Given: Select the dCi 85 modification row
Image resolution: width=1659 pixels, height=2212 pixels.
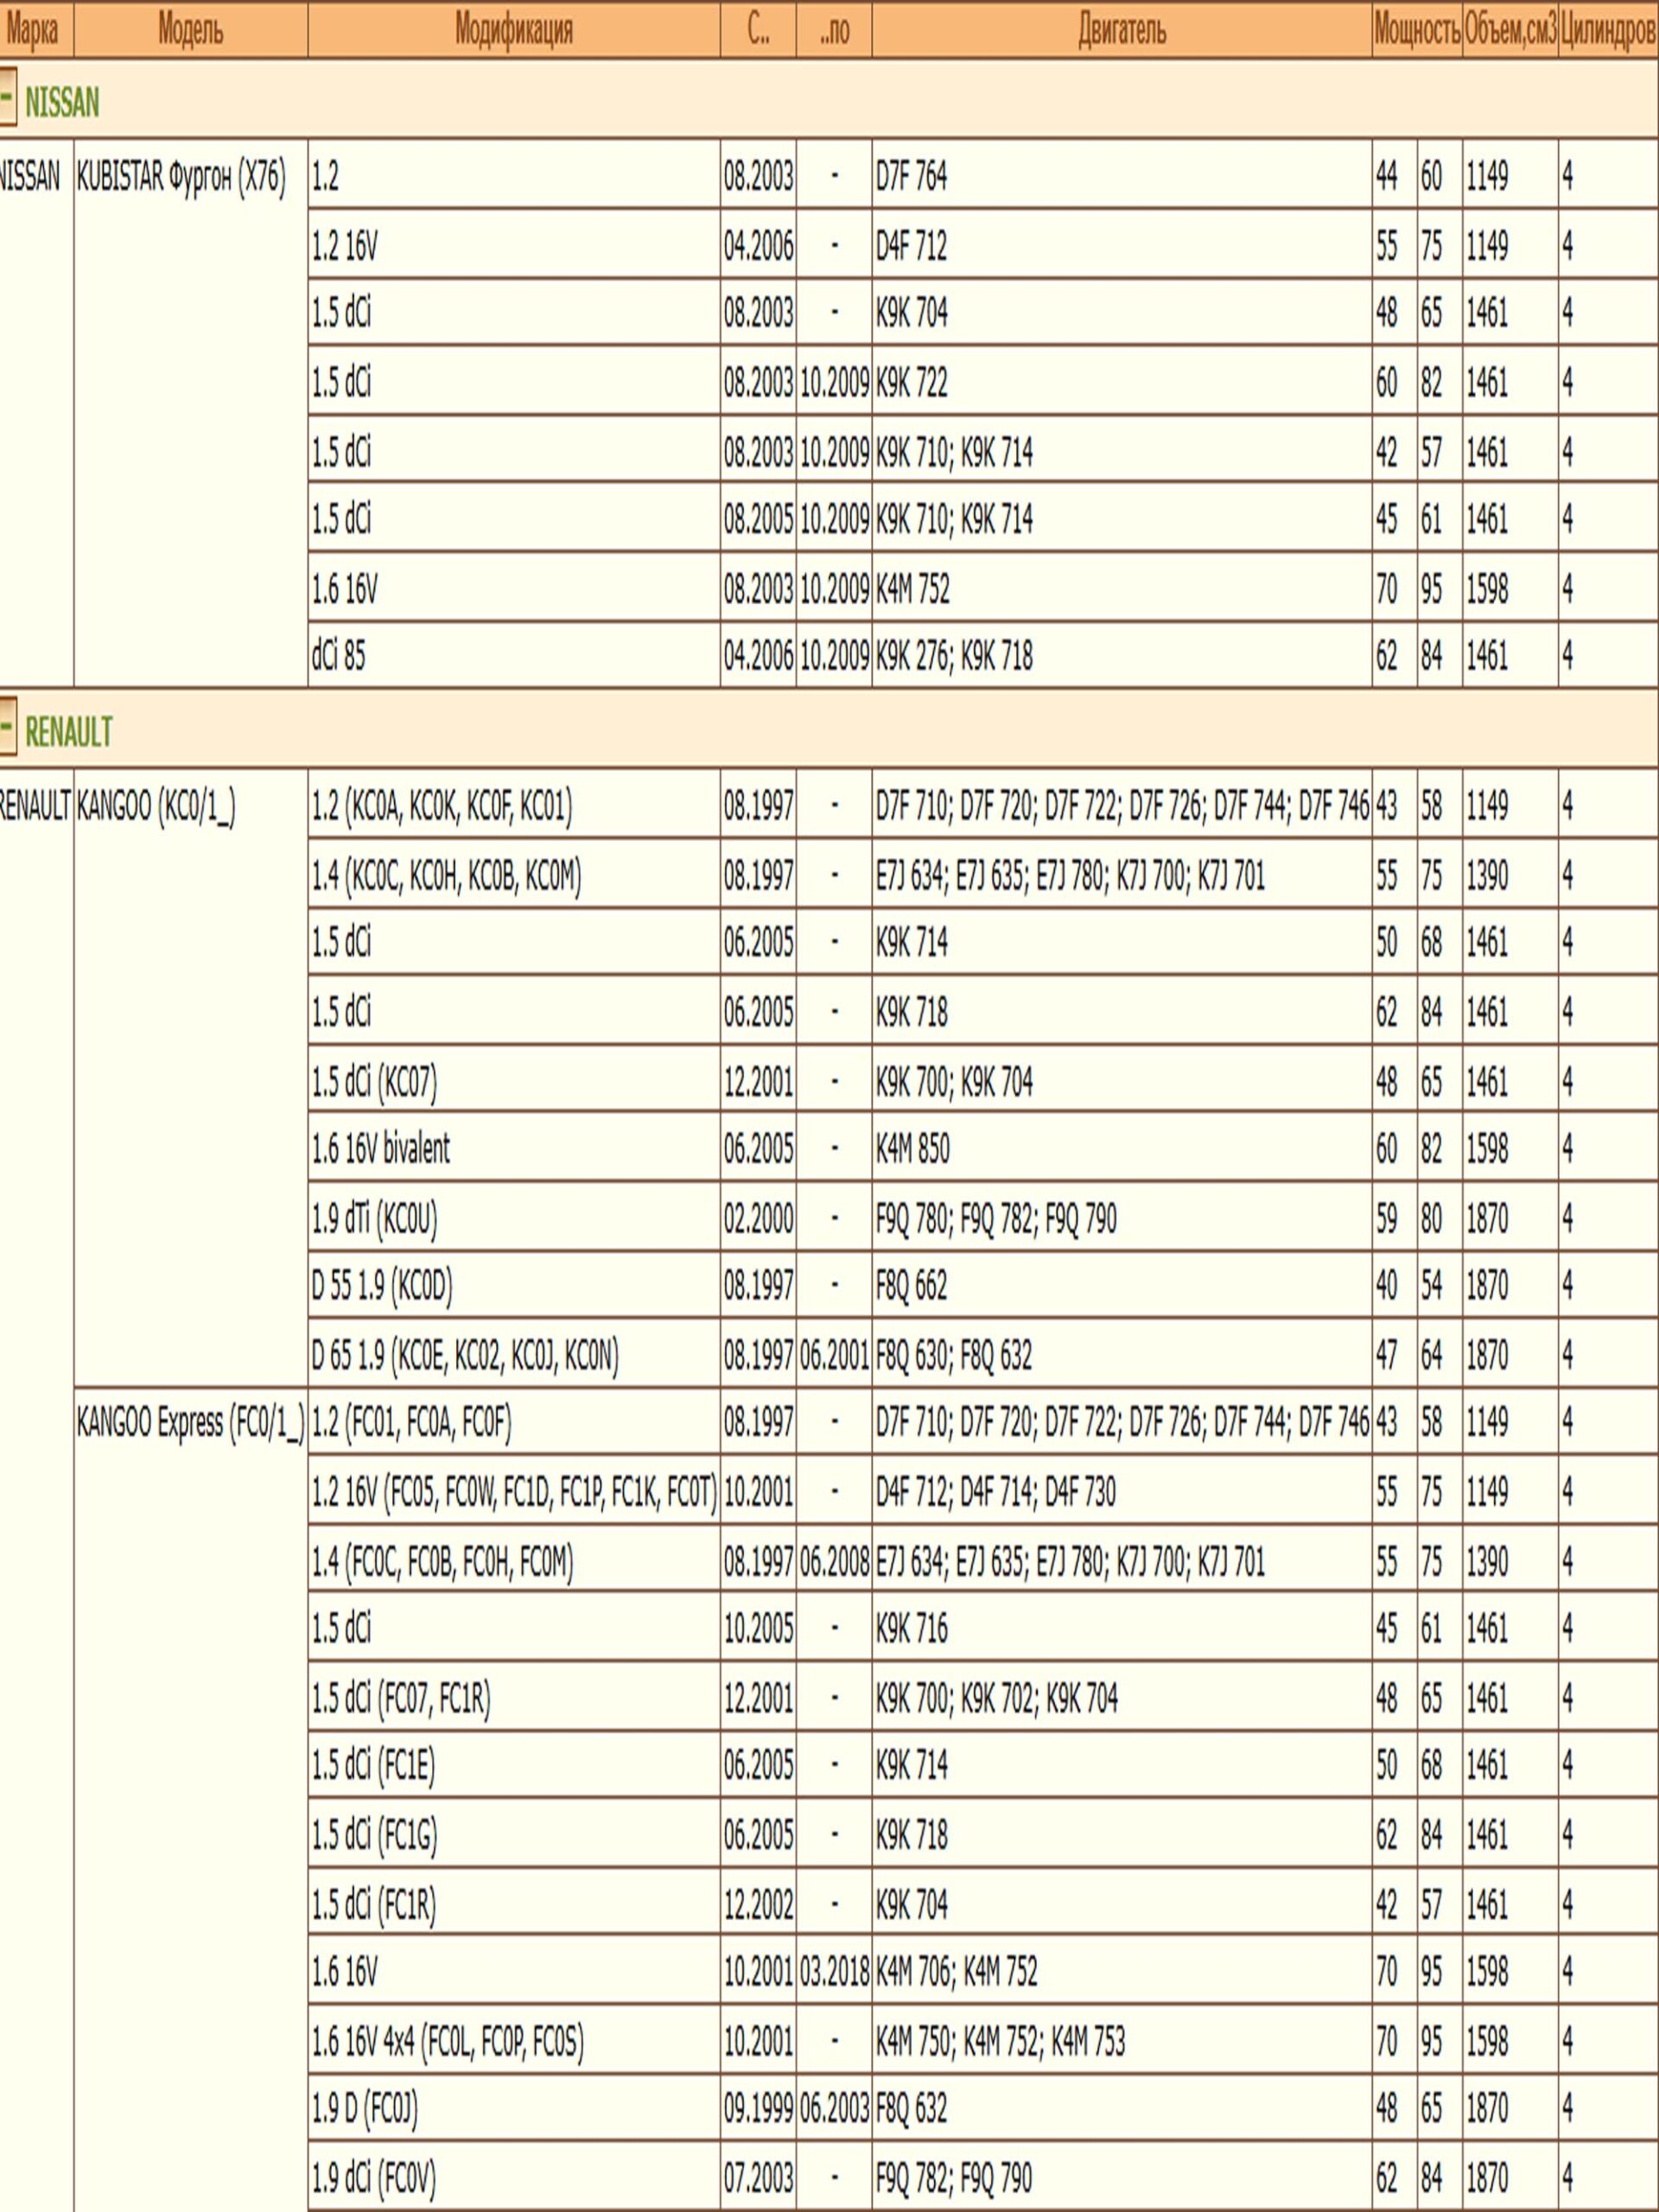Looking at the screenshot, I should click(x=339, y=656).
